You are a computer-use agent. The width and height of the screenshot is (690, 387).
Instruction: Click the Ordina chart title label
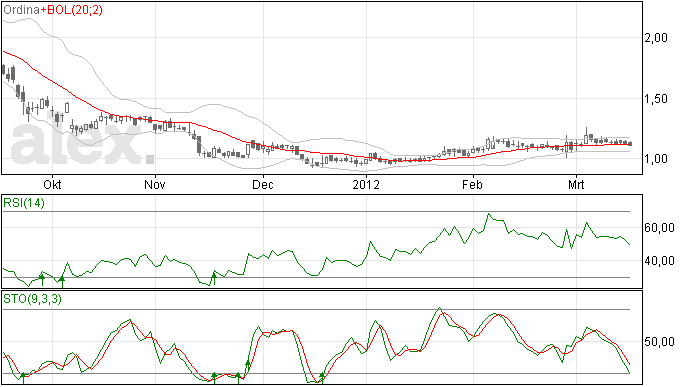(x=22, y=10)
